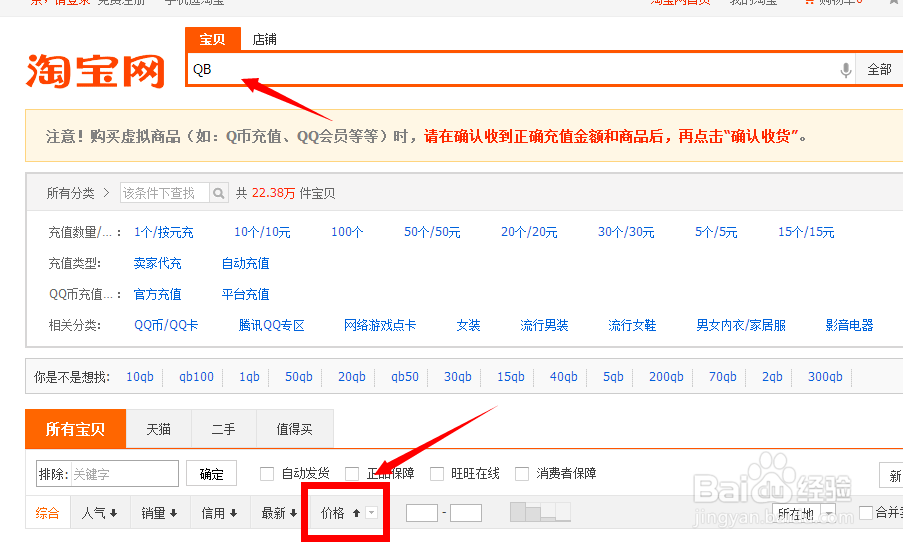Click suggested search 20qb
Screen dimensions: 903x548
[352, 376]
